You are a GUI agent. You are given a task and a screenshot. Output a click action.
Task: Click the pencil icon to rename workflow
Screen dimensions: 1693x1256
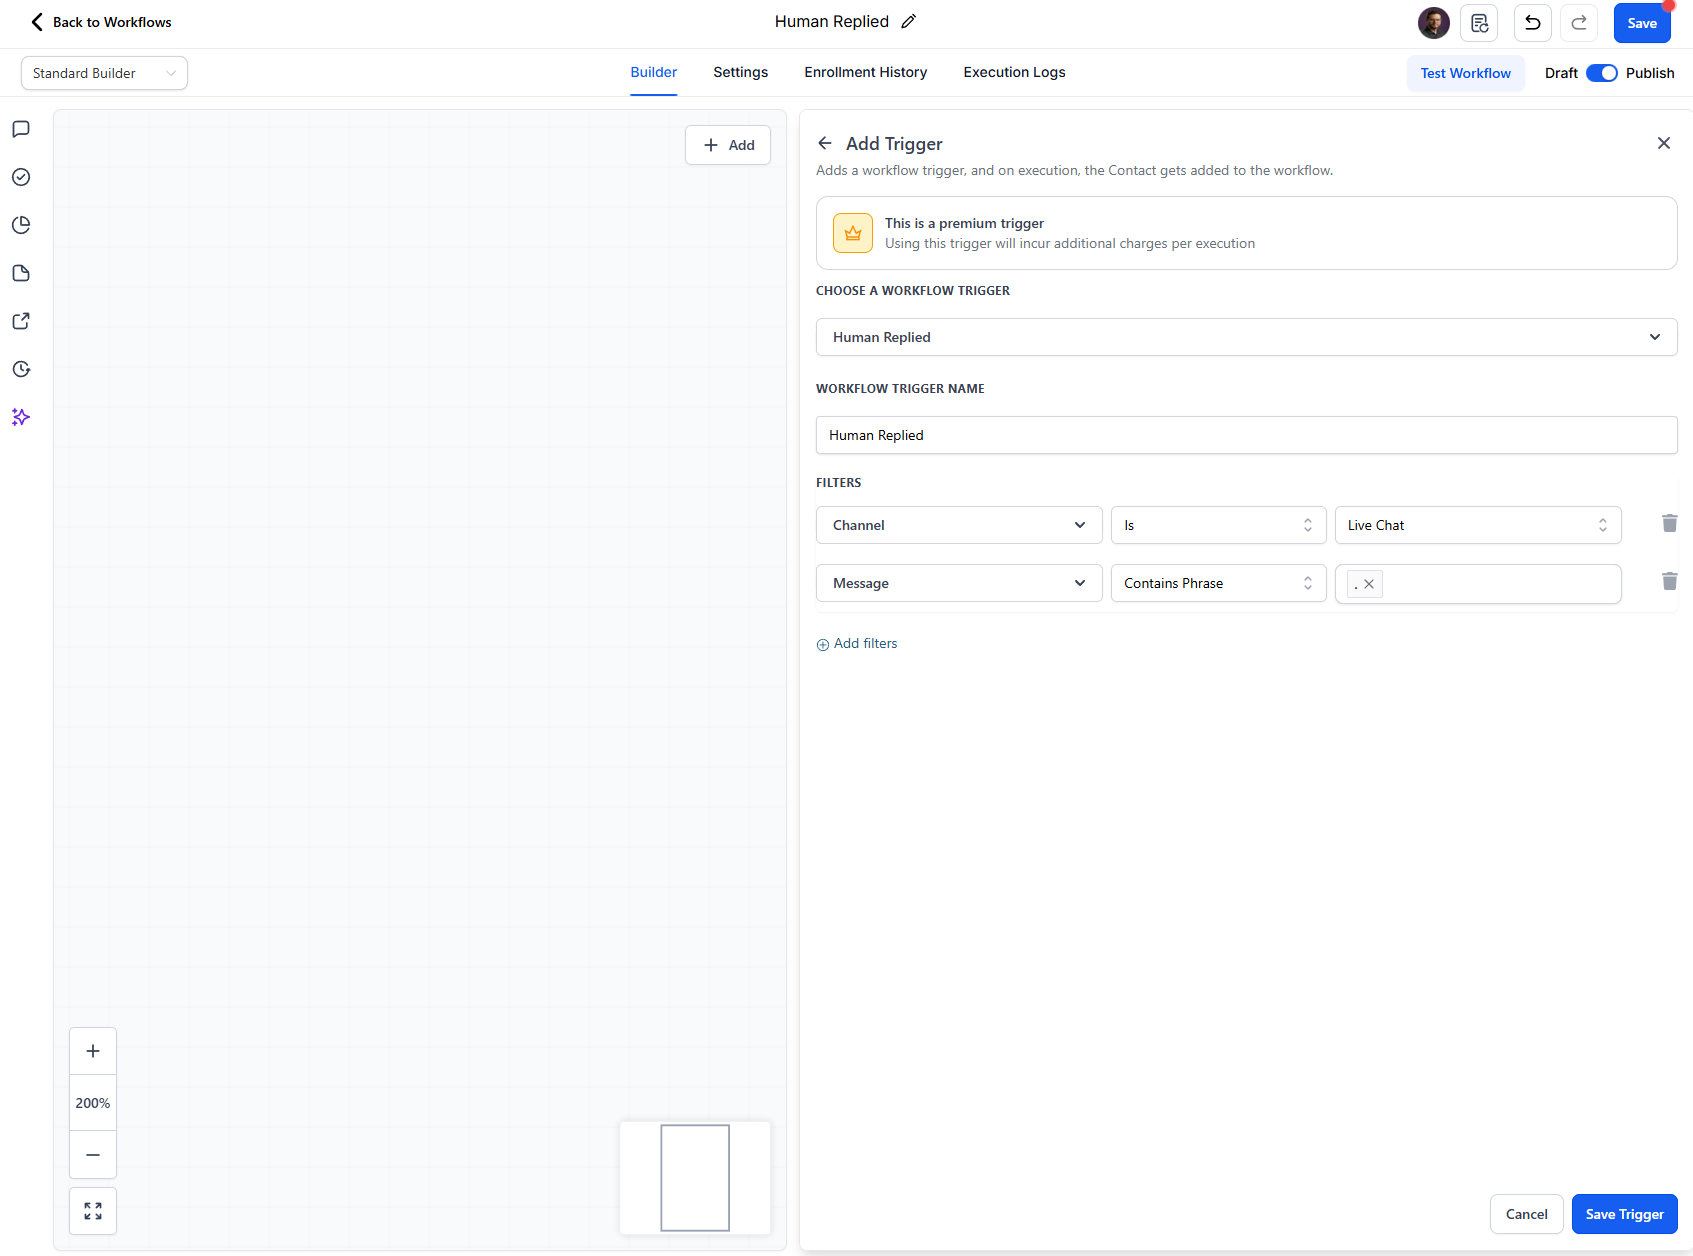pos(908,22)
